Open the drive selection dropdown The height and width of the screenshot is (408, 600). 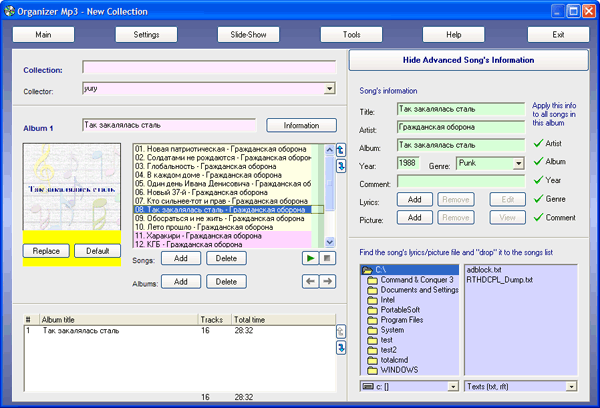[x=453, y=387]
